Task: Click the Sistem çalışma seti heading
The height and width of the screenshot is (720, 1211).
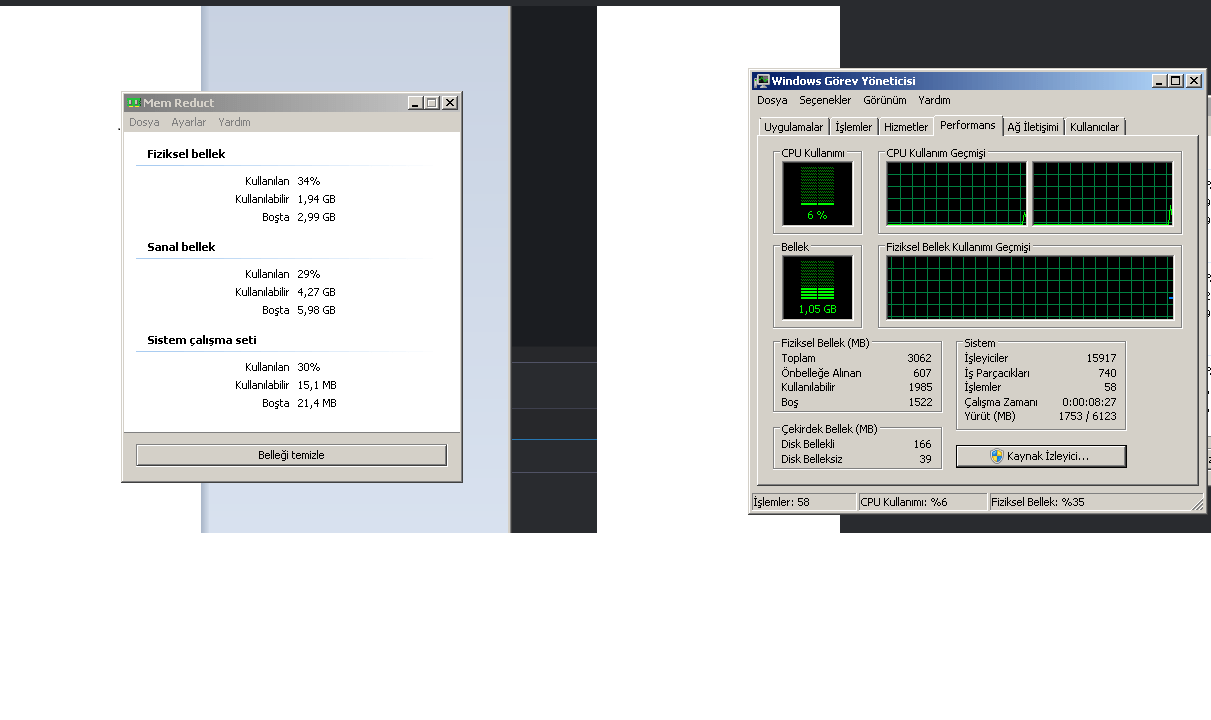Action: 202,340
